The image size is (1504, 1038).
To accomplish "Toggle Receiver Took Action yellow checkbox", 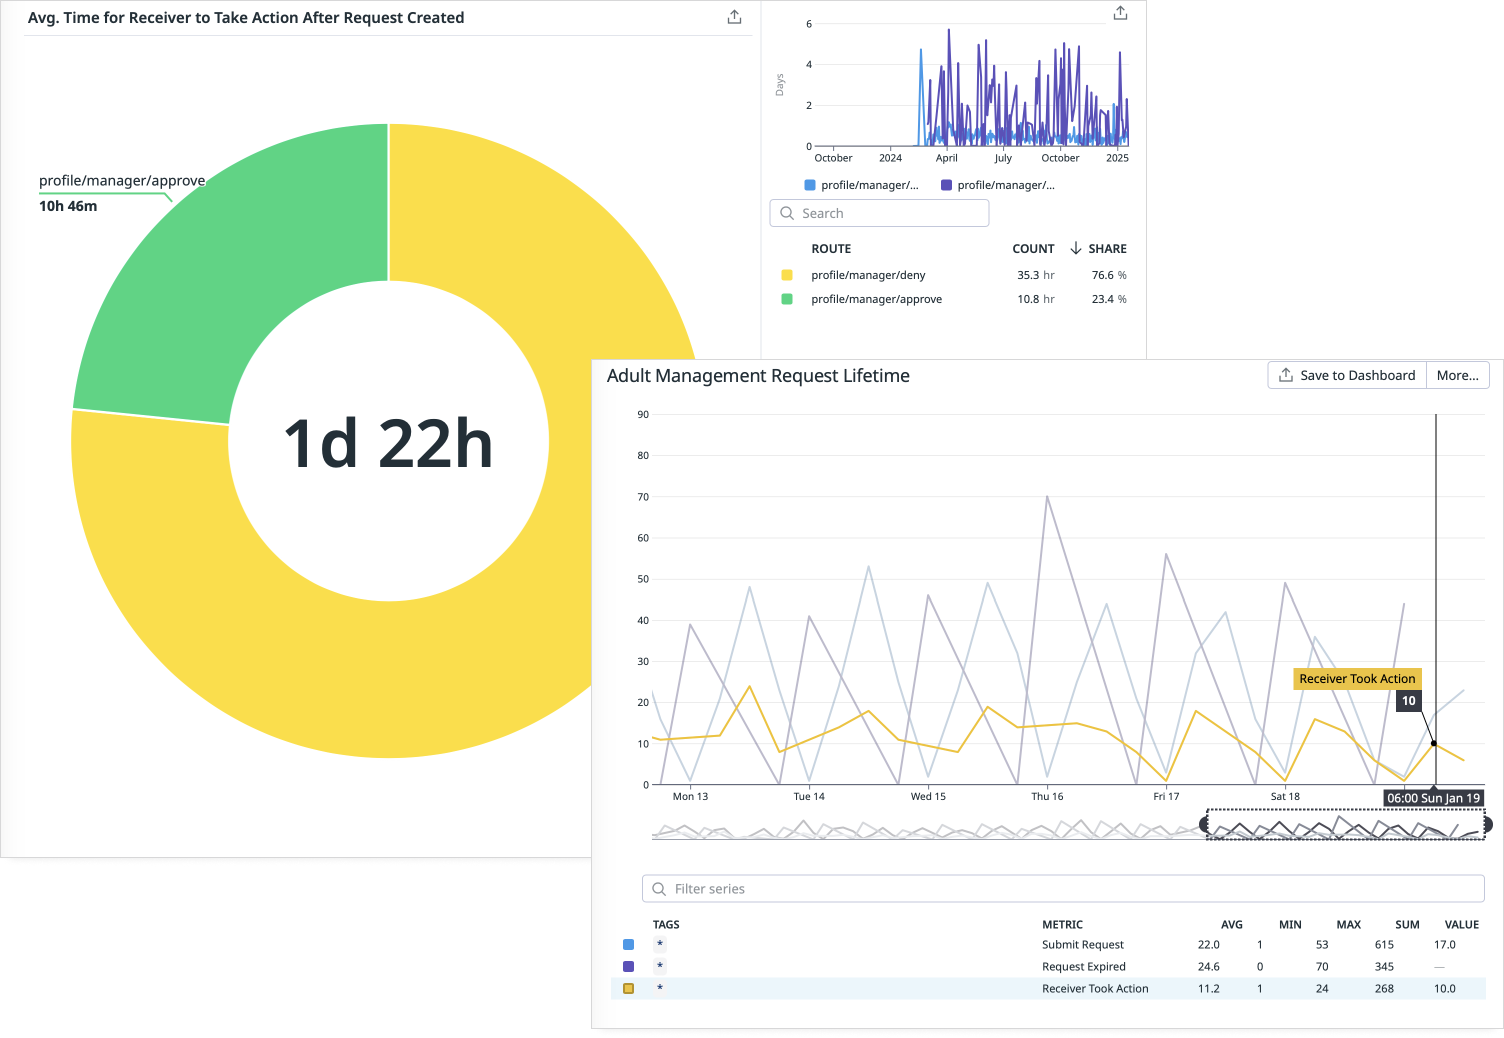I will [x=628, y=989].
